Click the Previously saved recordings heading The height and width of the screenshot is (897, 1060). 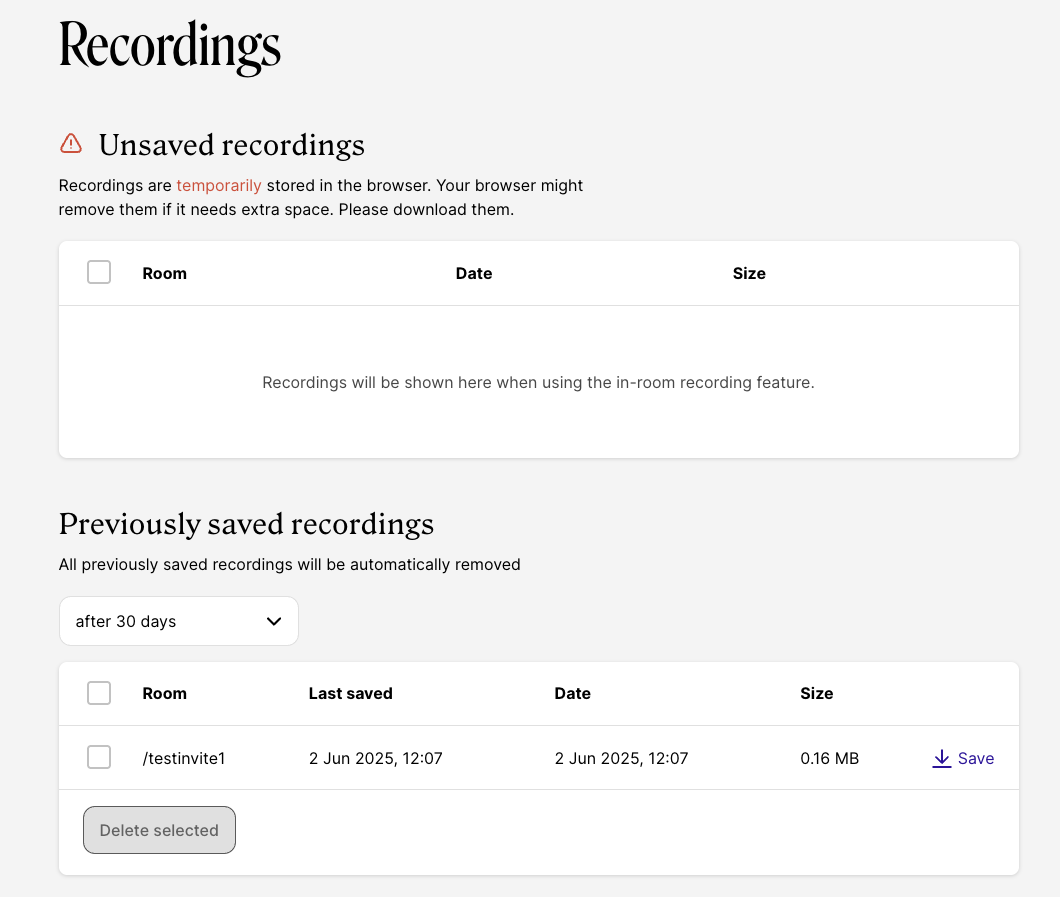click(246, 524)
